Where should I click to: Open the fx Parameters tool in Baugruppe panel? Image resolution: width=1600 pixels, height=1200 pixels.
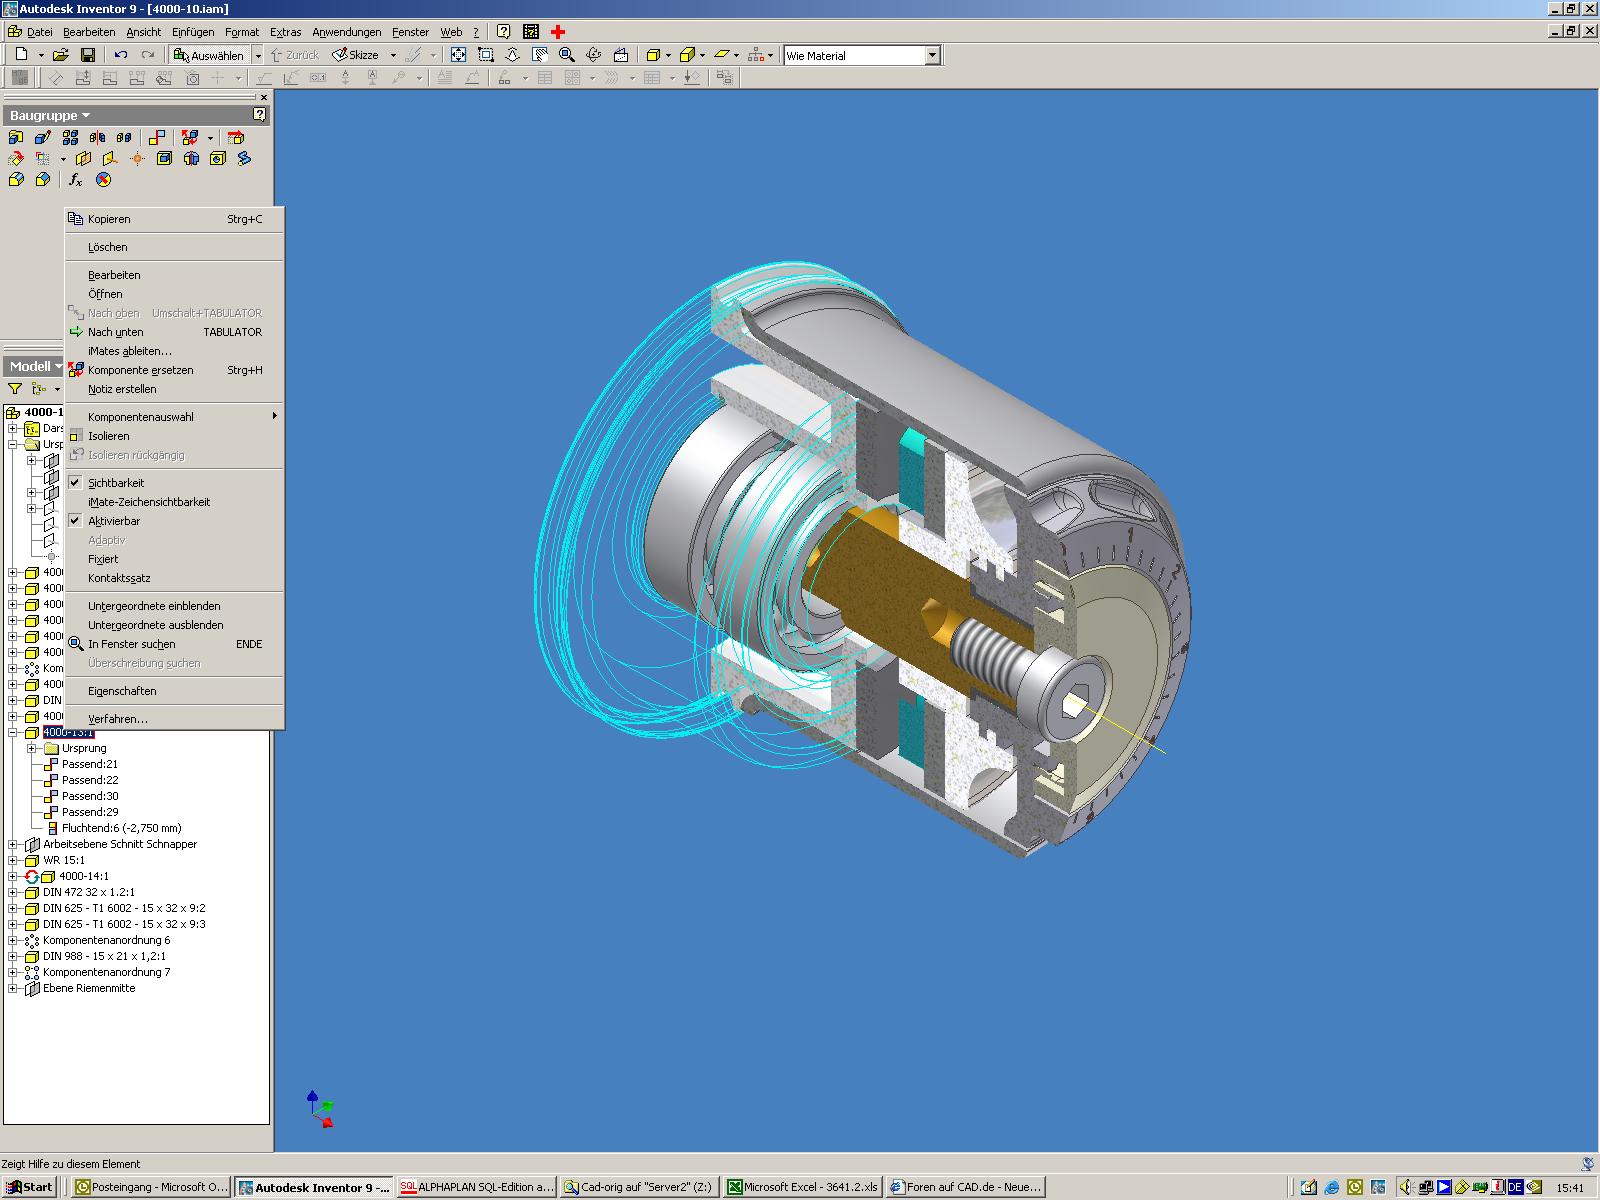(x=75, y=180)
